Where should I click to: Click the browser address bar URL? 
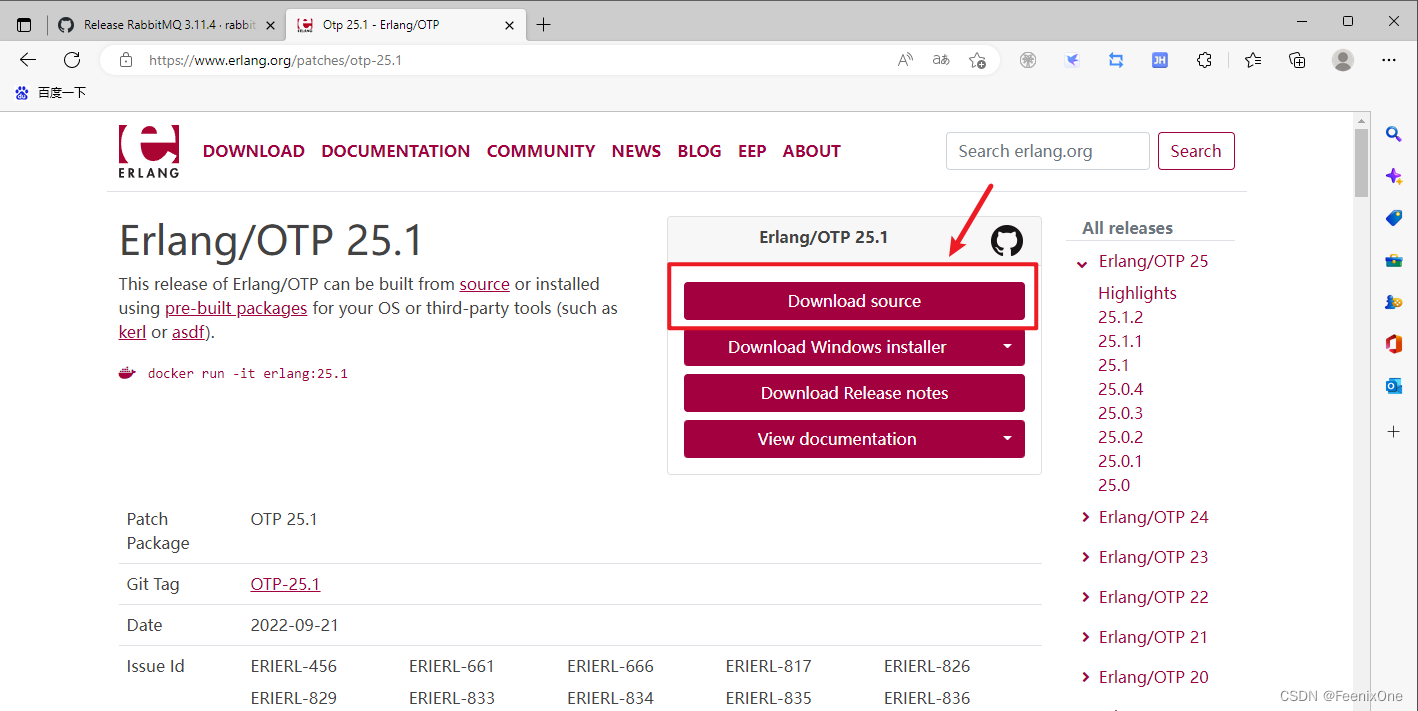click(275, 60)
